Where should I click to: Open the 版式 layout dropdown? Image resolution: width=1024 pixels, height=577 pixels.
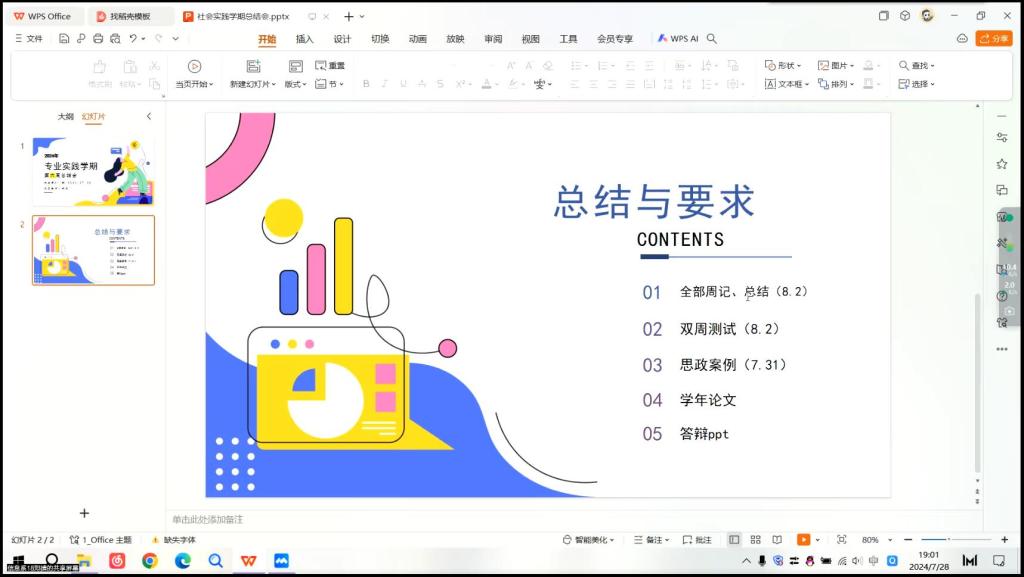295,85
